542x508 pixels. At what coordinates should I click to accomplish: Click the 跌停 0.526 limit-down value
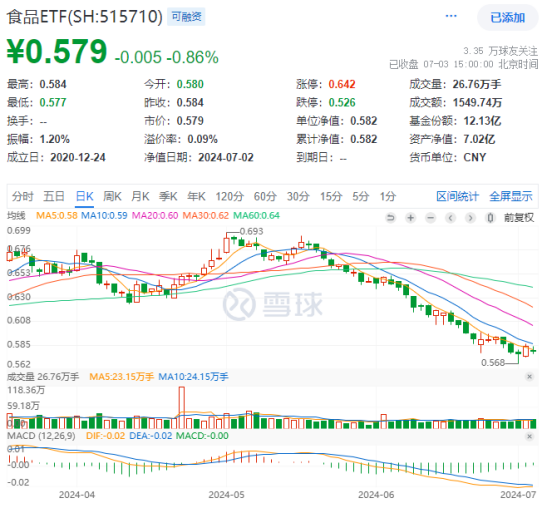(x=342, y=102)
